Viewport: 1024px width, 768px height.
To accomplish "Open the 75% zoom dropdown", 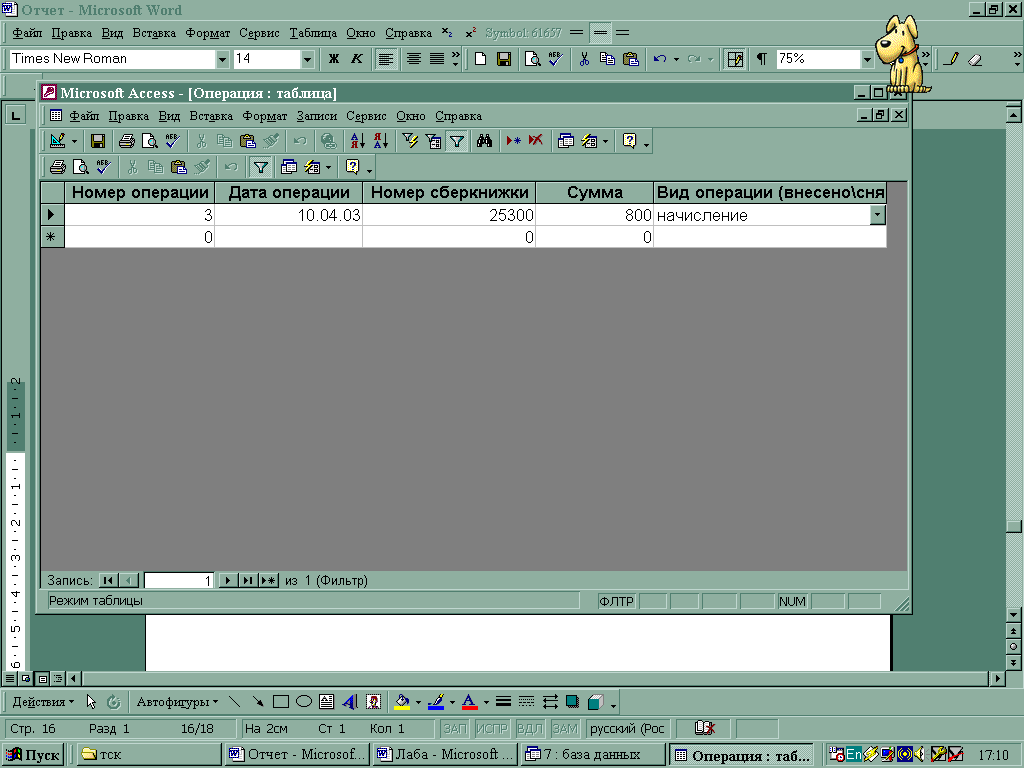I will pos(867,59).
